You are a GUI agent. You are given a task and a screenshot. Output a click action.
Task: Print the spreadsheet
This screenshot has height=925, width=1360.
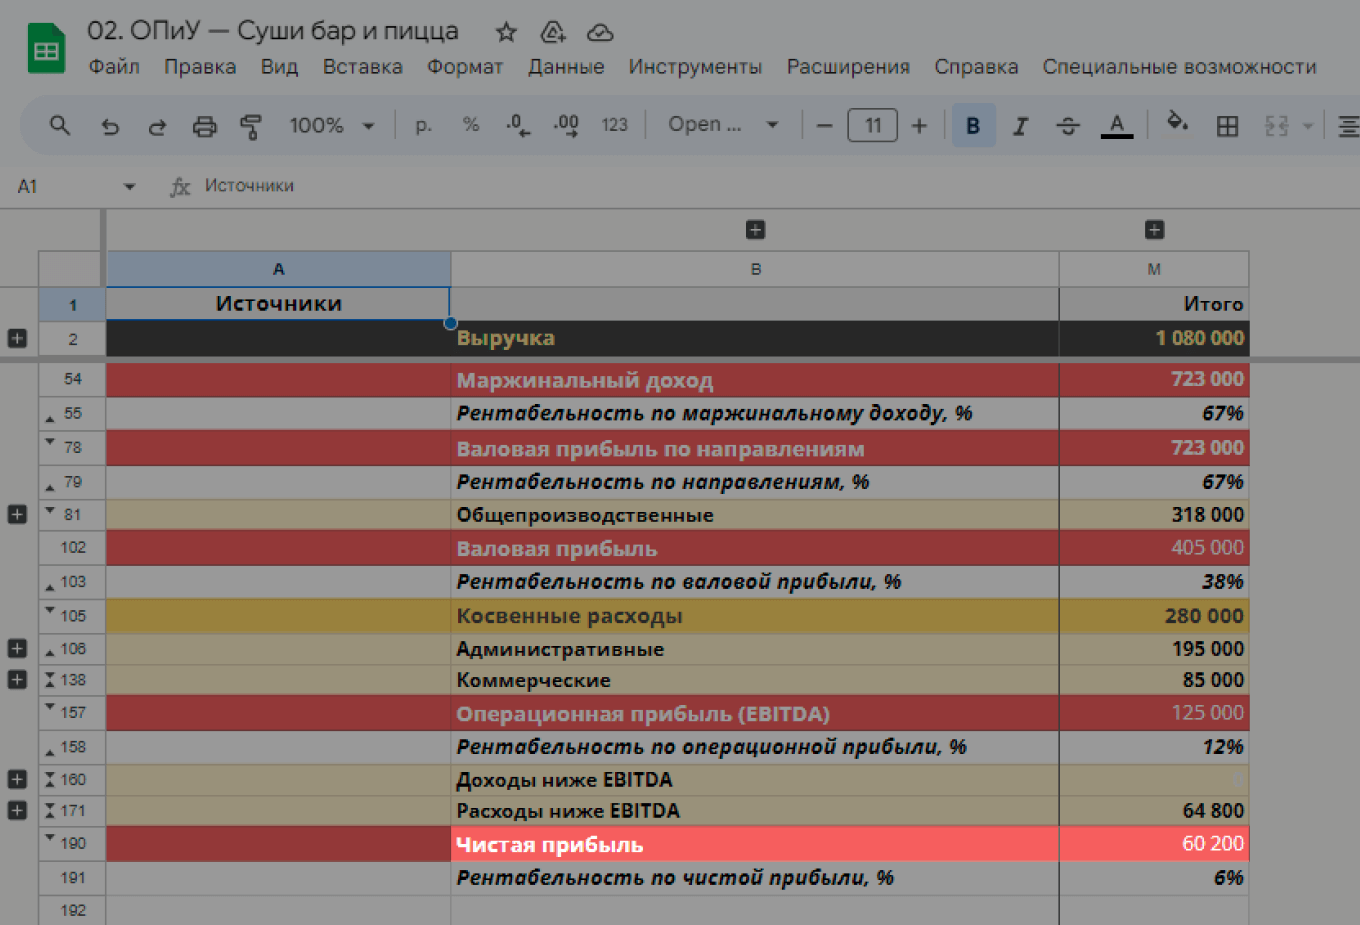(204, 126)
